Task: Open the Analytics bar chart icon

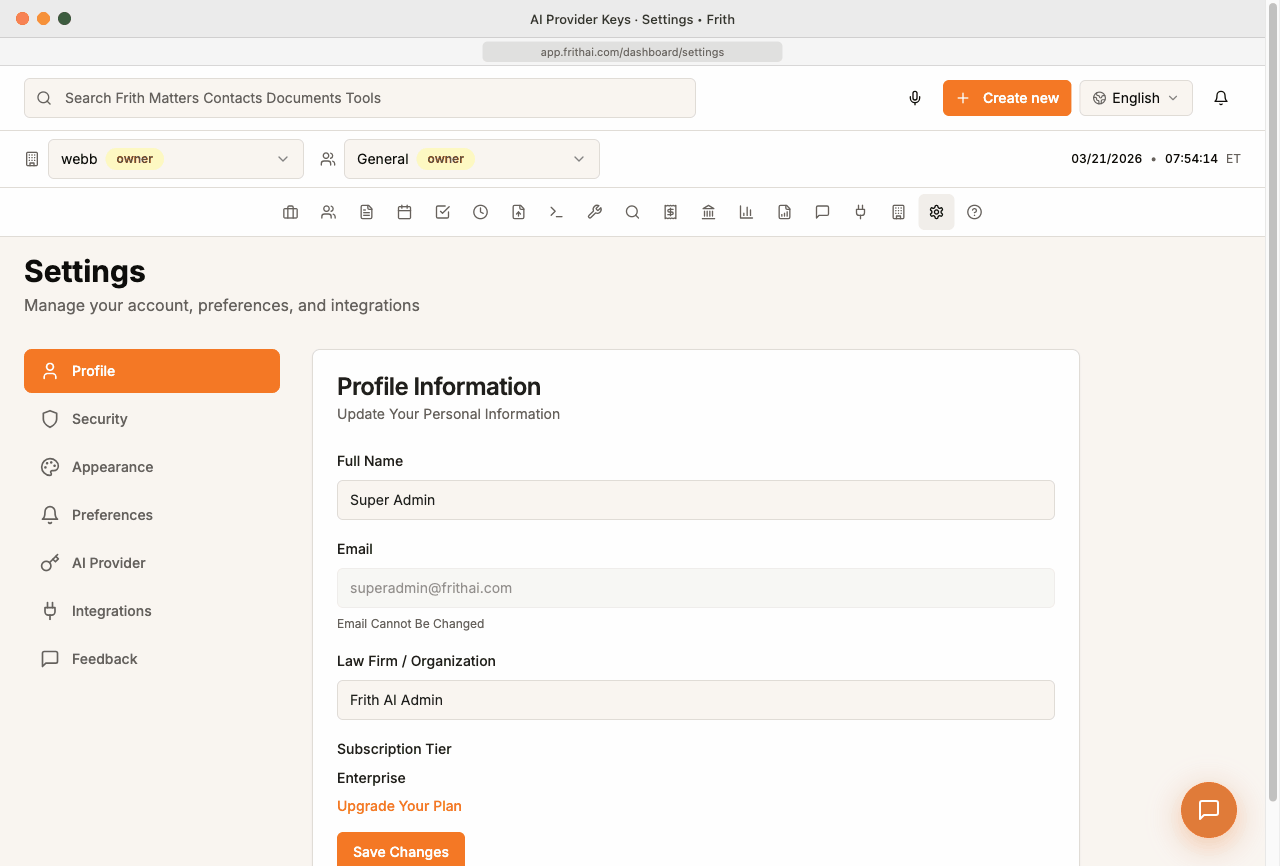Action: (x=746, y=212)
